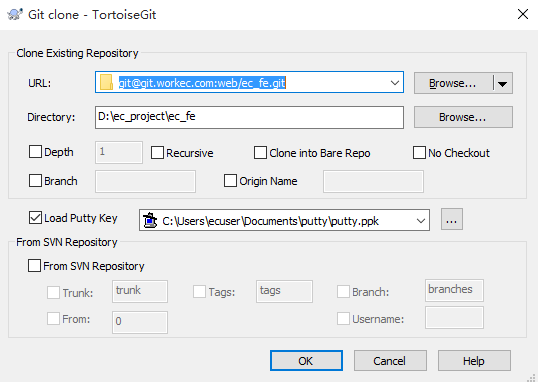
Task: Click the trunk text field
Action: [x=140, y=291]
